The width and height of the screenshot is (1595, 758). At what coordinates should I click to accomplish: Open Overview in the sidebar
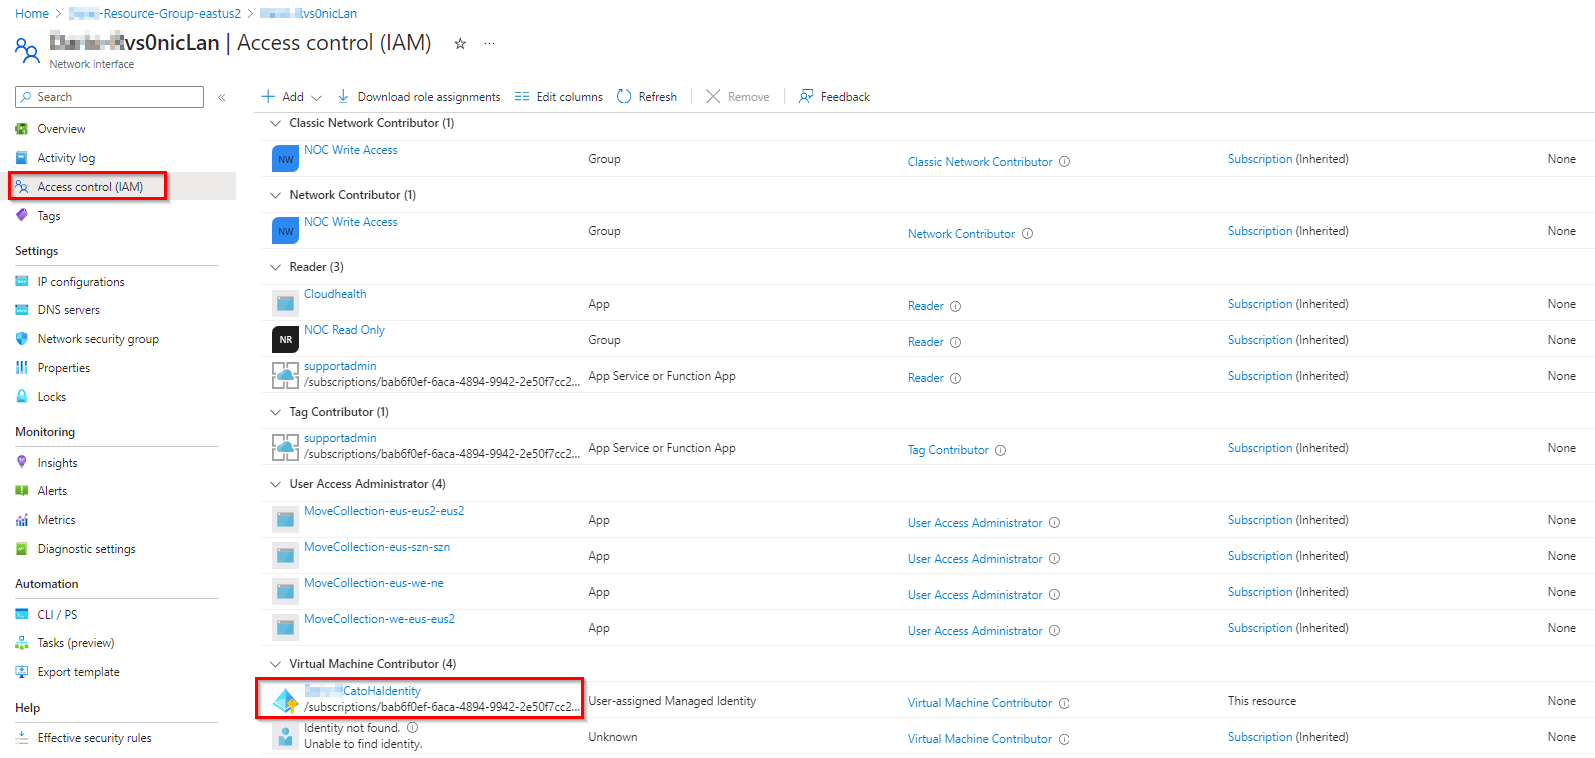coord(61,129)
